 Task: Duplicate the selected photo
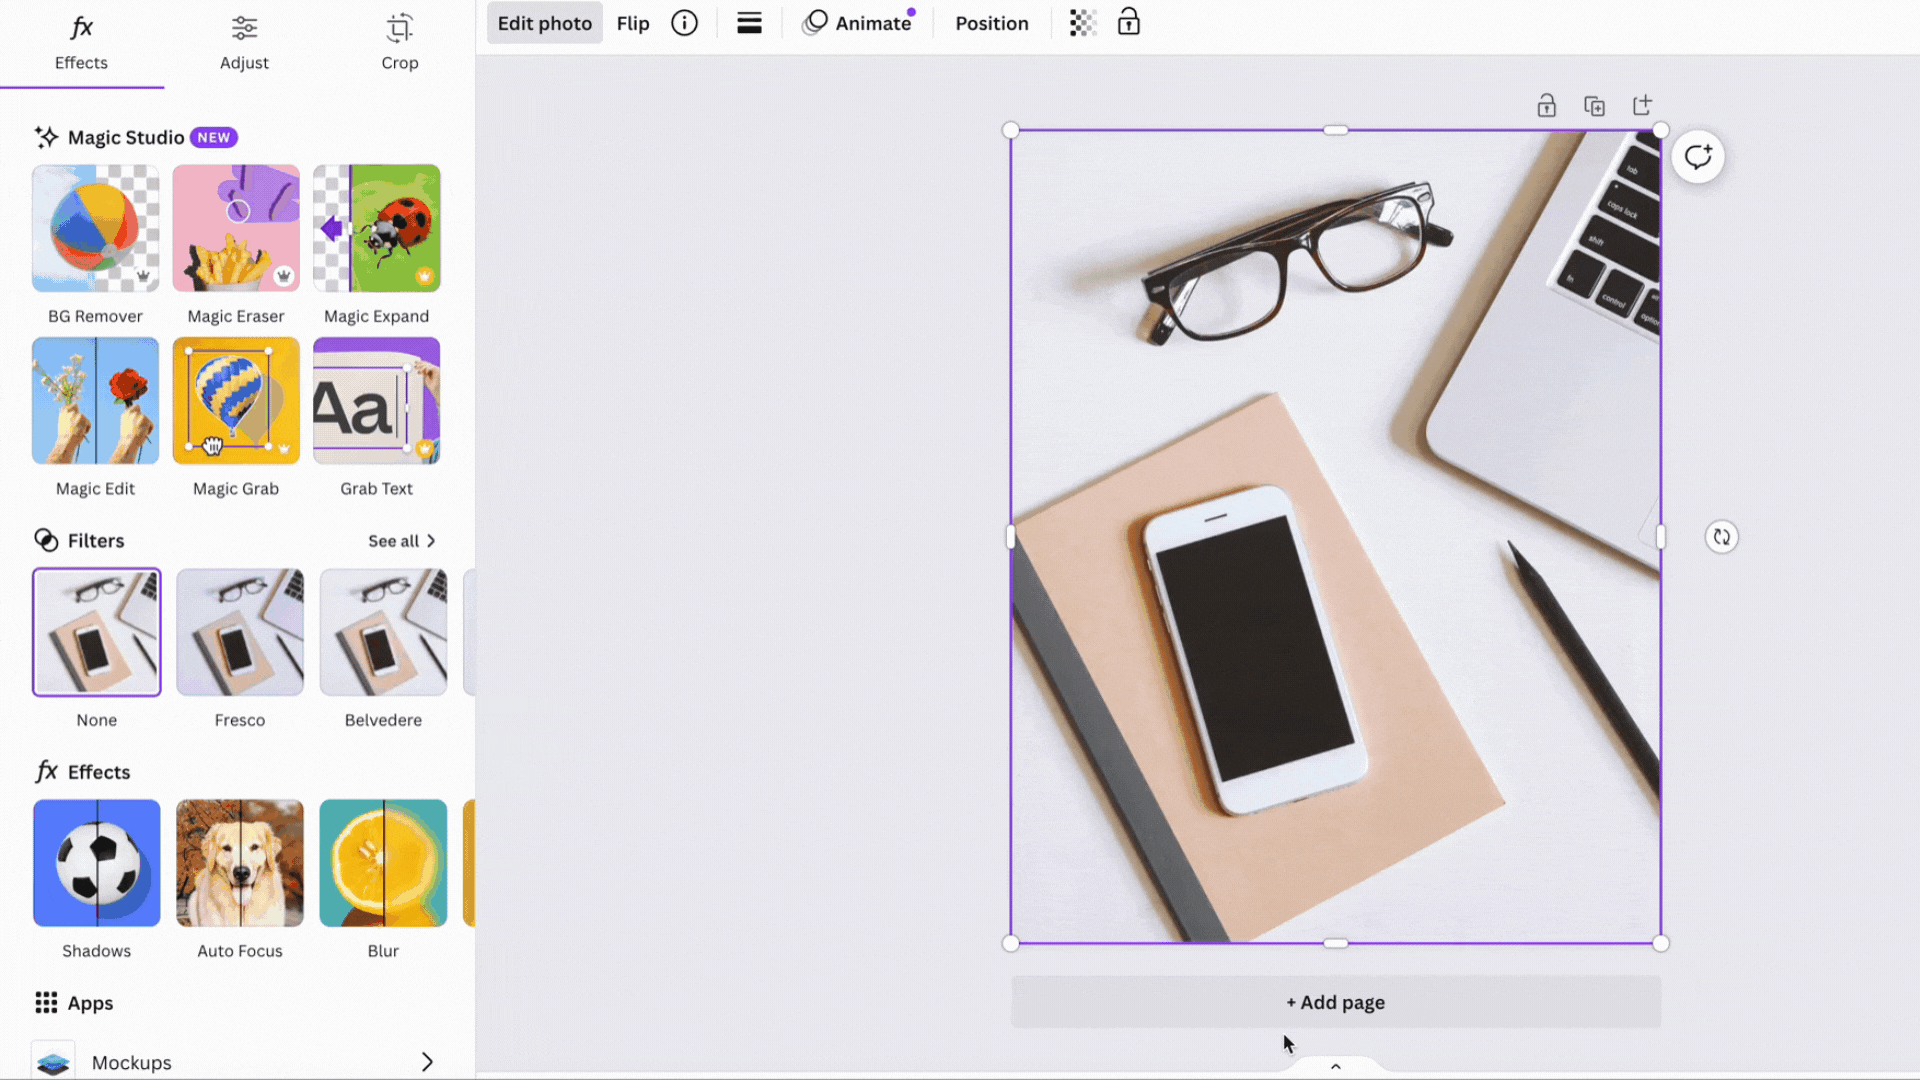(x=1594, y=105)
